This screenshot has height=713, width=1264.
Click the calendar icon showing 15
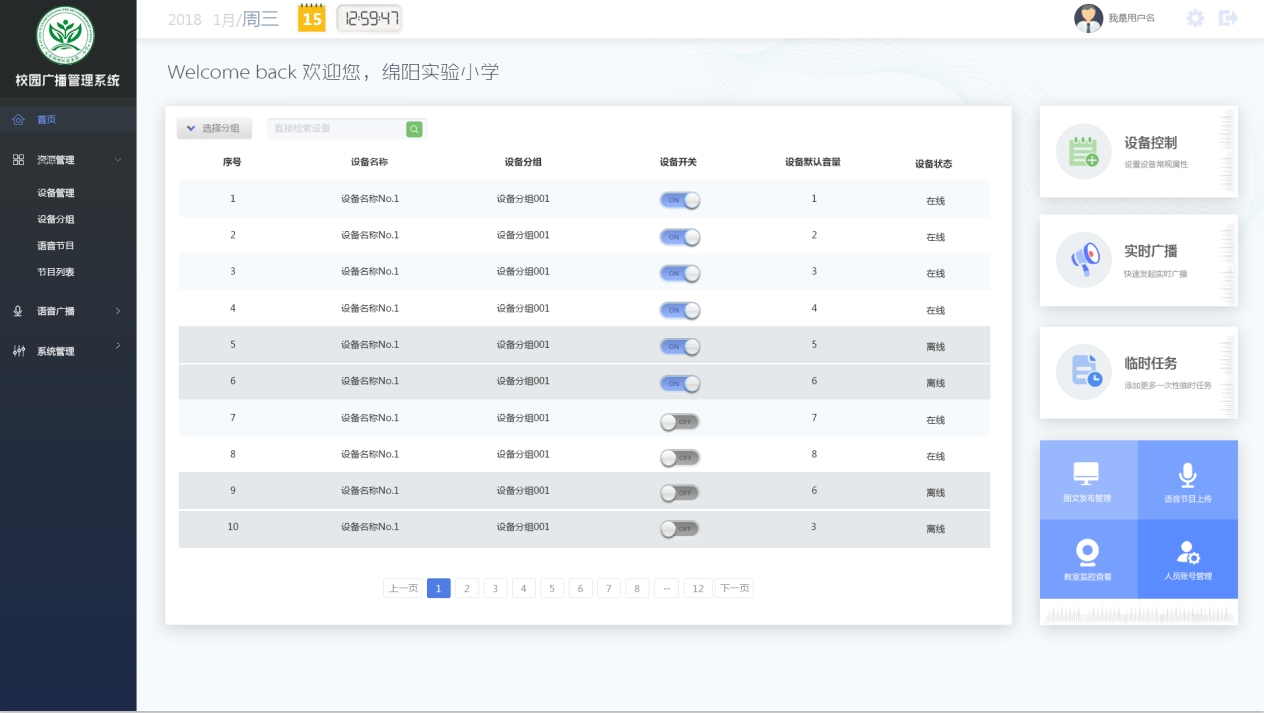tap(312, 18)
